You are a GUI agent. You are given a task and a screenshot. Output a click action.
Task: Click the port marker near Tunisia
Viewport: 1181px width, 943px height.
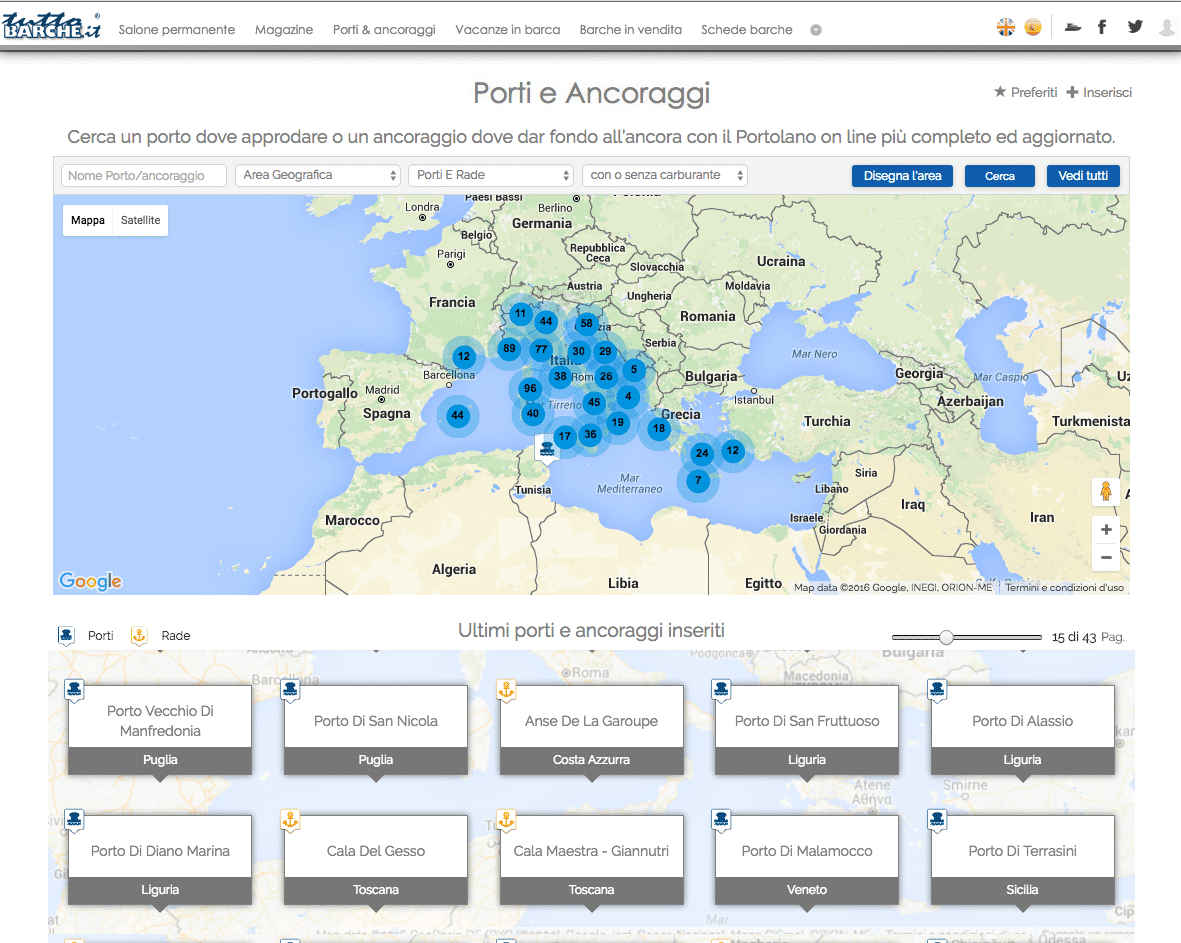pyautogui.click(x=547, y=448)
